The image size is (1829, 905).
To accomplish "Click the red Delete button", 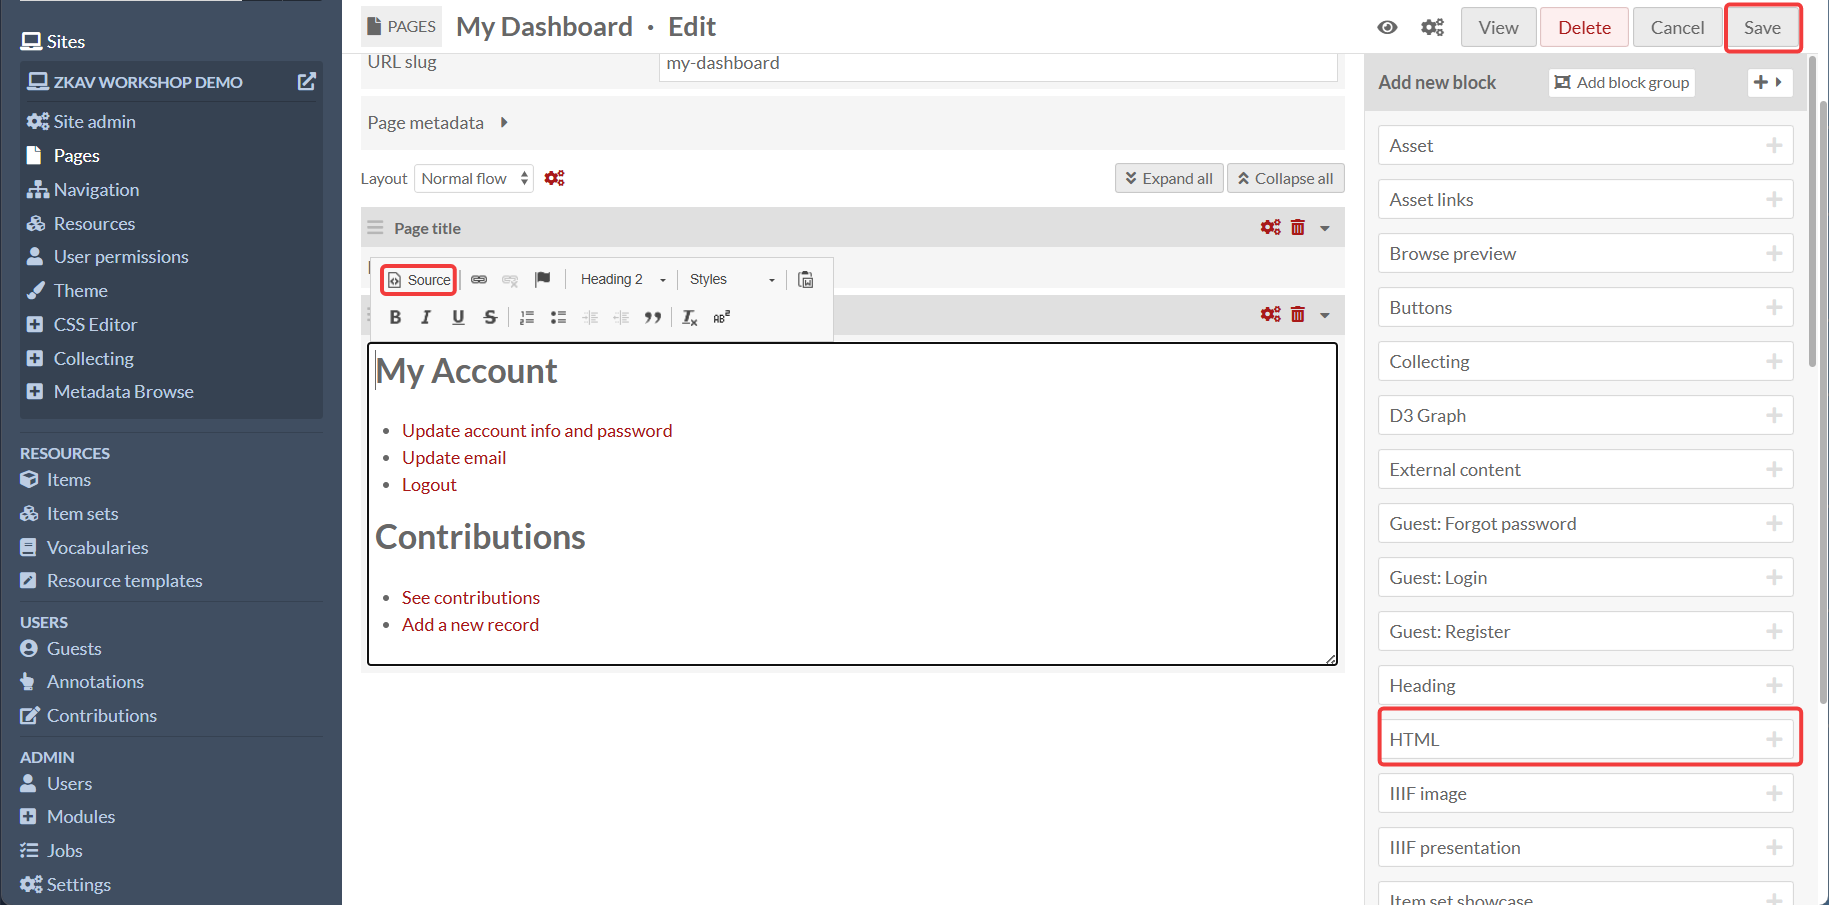I will 1584,27.
